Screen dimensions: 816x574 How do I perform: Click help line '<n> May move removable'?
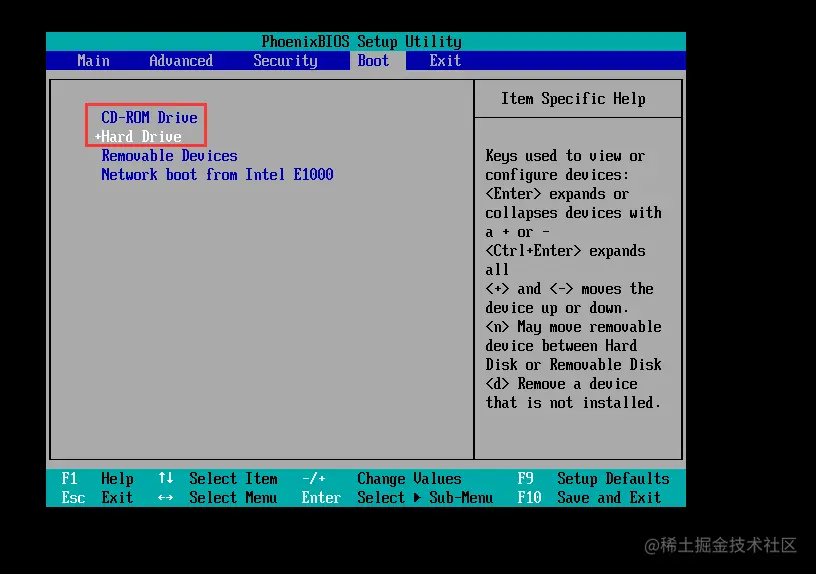coord(573,327)
